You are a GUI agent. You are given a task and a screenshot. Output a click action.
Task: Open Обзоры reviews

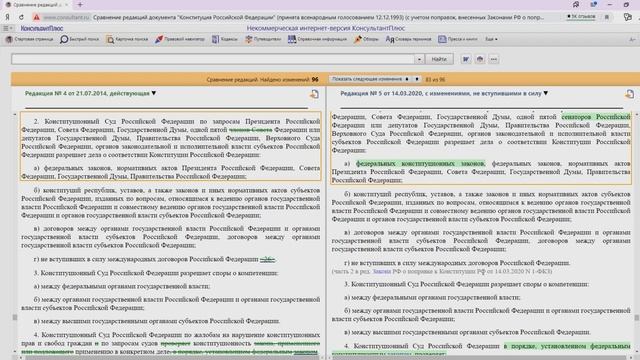[367, 39]
